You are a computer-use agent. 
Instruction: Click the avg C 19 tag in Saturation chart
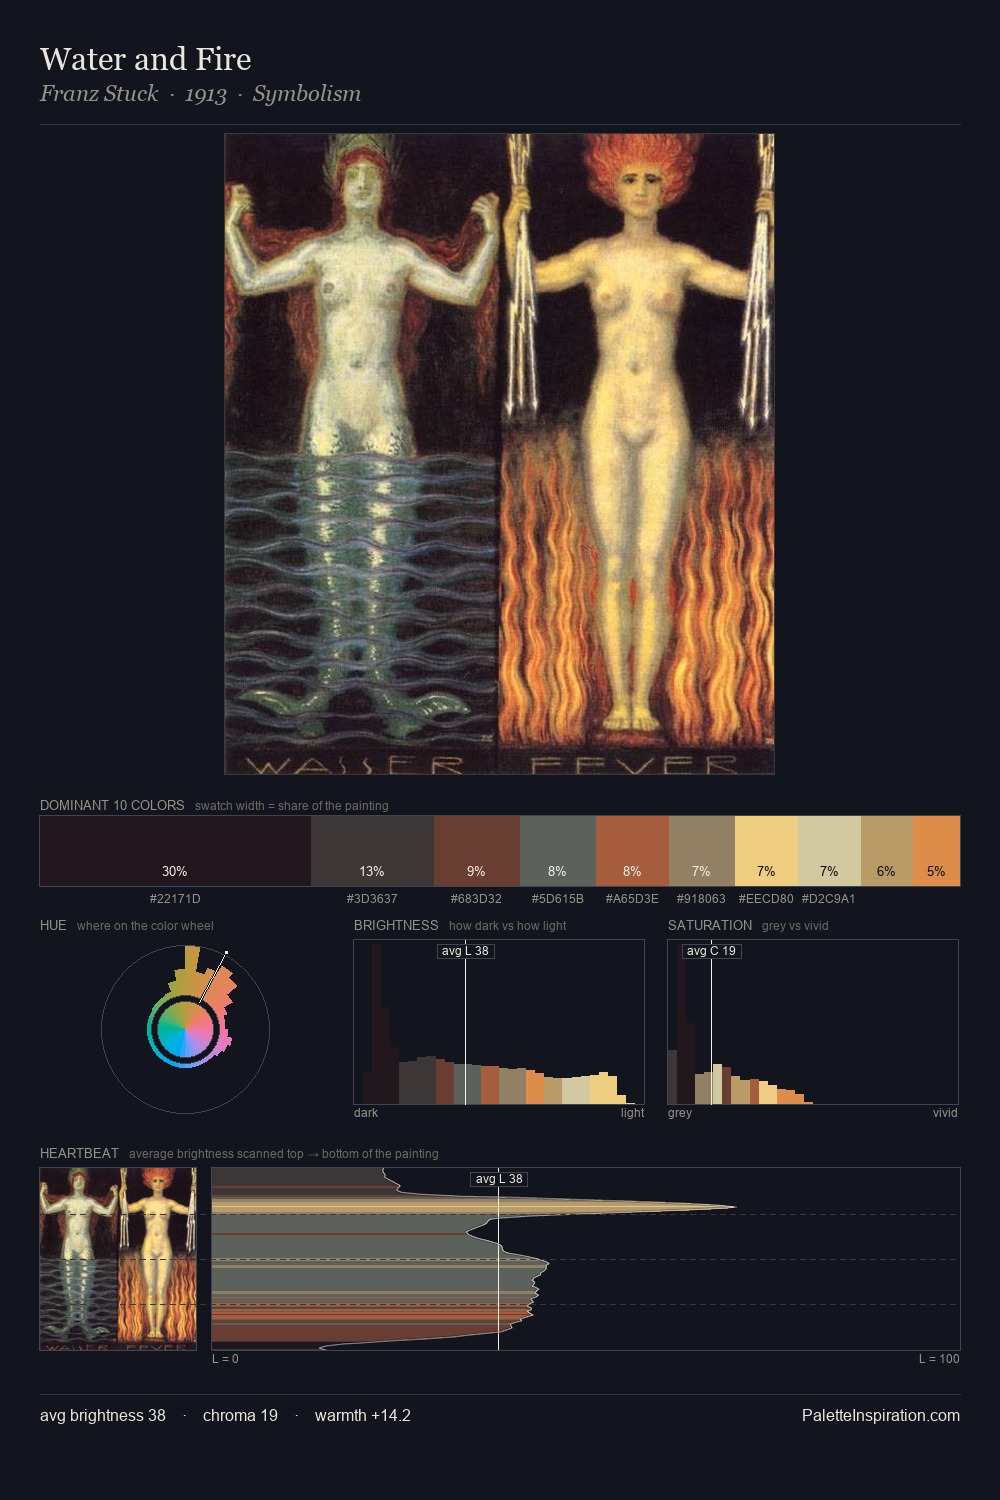coord(711,951)
